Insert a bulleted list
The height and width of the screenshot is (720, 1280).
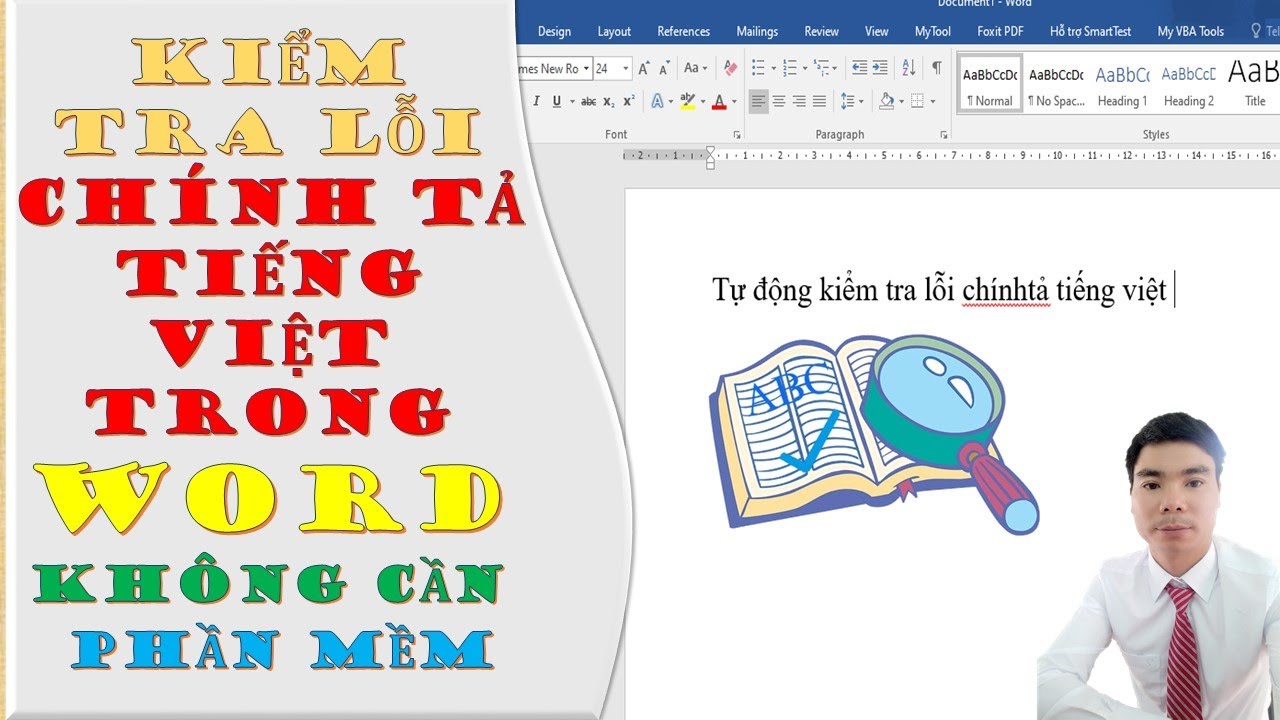(x=758, y=68)
